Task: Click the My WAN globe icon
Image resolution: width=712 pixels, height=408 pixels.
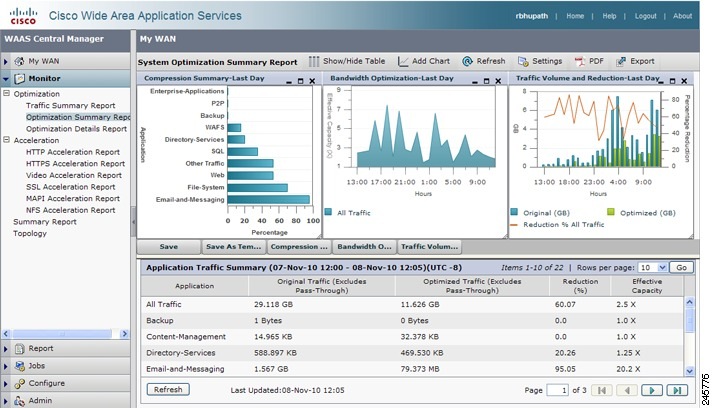Action: (x=19, y=61)
